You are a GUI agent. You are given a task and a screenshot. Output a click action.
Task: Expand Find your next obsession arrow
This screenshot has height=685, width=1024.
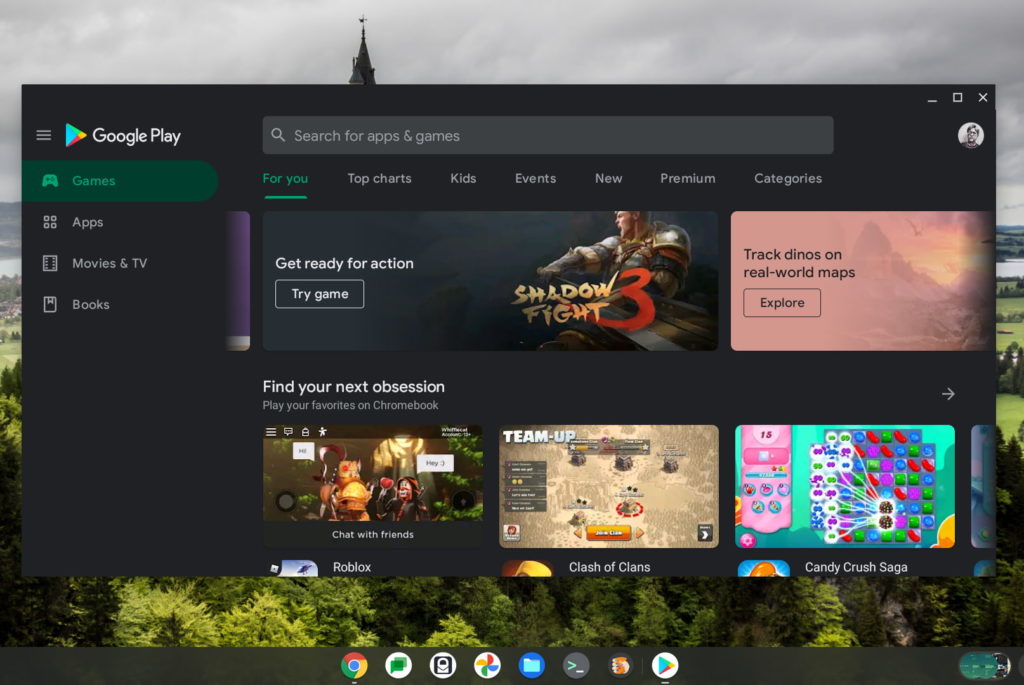coord(948,394)
